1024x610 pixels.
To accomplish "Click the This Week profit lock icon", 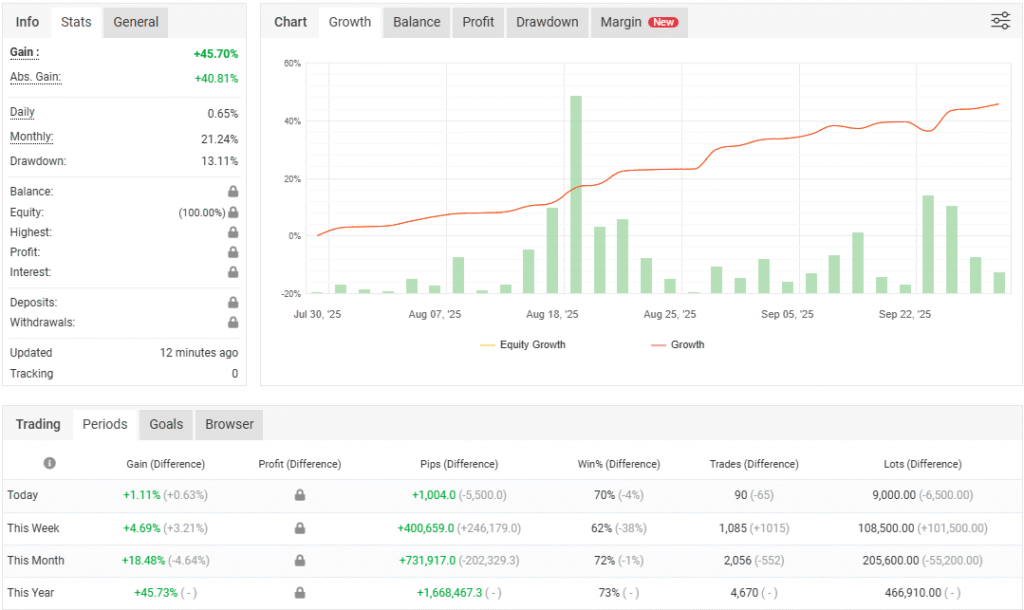I will (x=299, y=528).
